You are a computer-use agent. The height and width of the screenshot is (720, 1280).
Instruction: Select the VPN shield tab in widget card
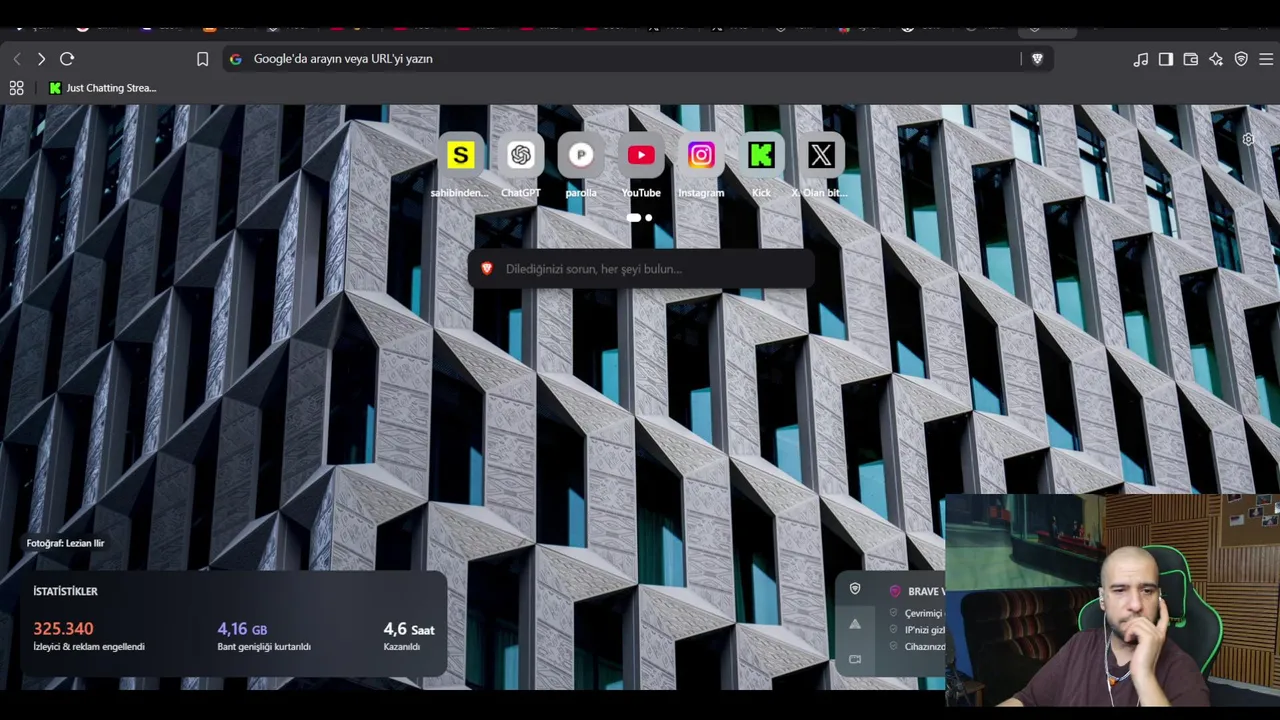pos(855,590)
